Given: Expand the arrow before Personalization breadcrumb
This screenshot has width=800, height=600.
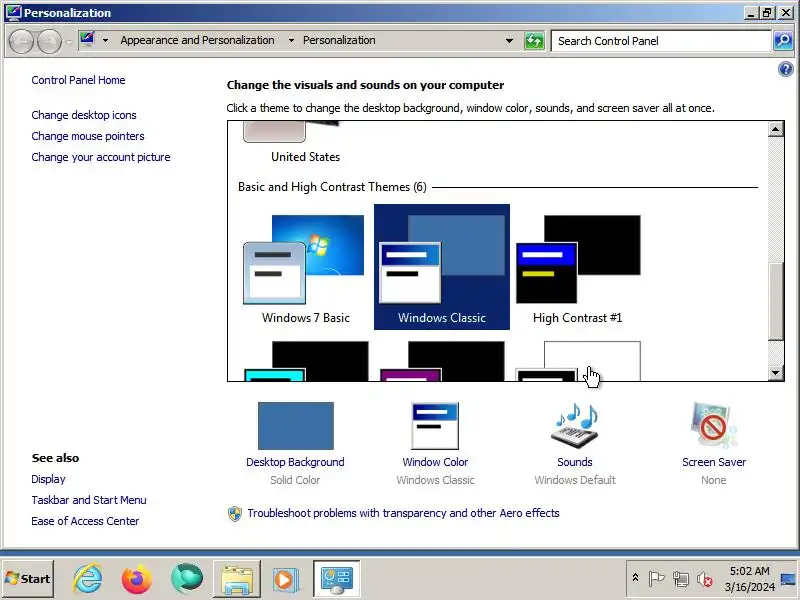Looking at the screenshot, I should tap(291, 40).
